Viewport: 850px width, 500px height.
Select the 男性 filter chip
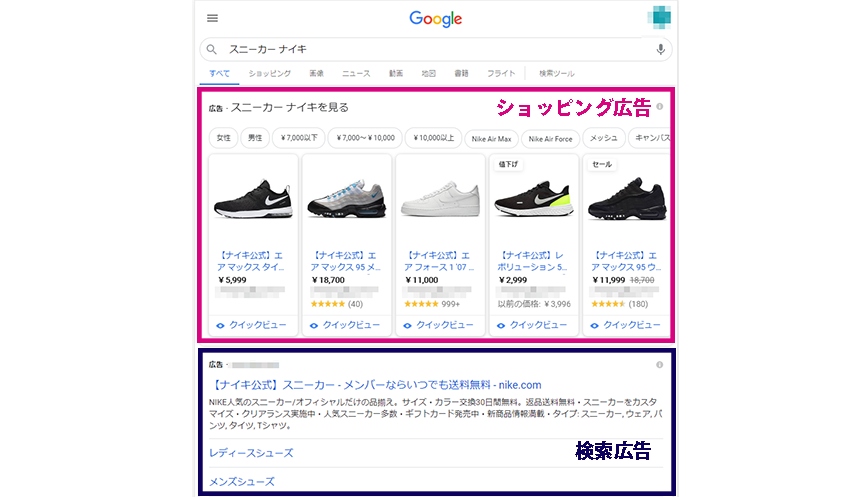point(255,138)
